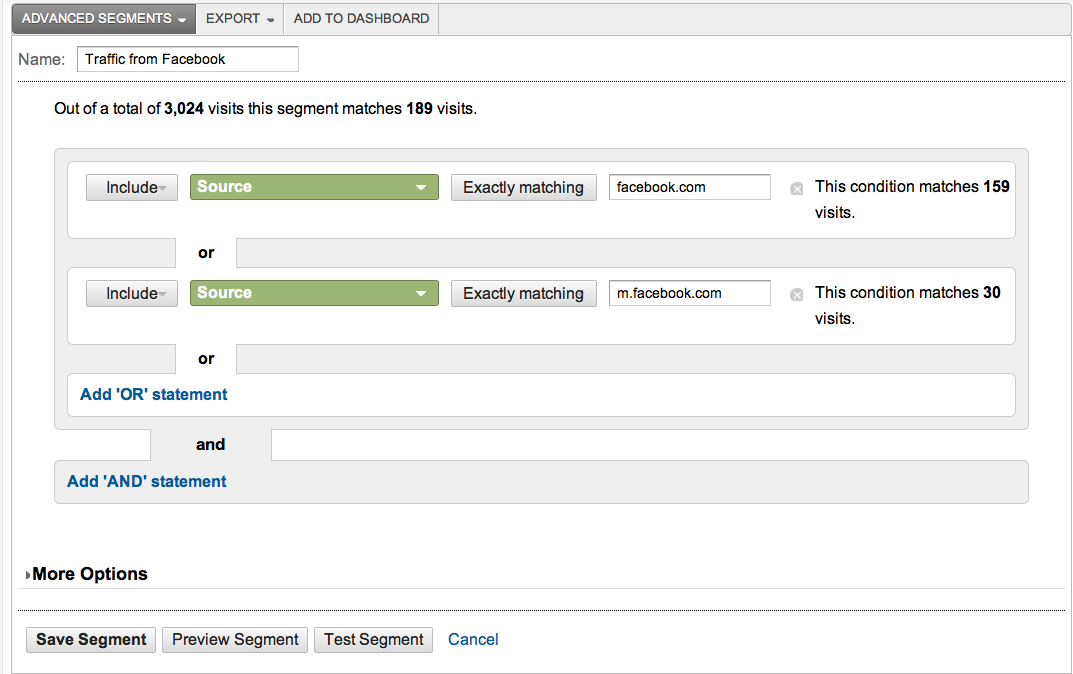Expand More Options section
Screen dimensions: 1073x674
[x=86, y=573]
